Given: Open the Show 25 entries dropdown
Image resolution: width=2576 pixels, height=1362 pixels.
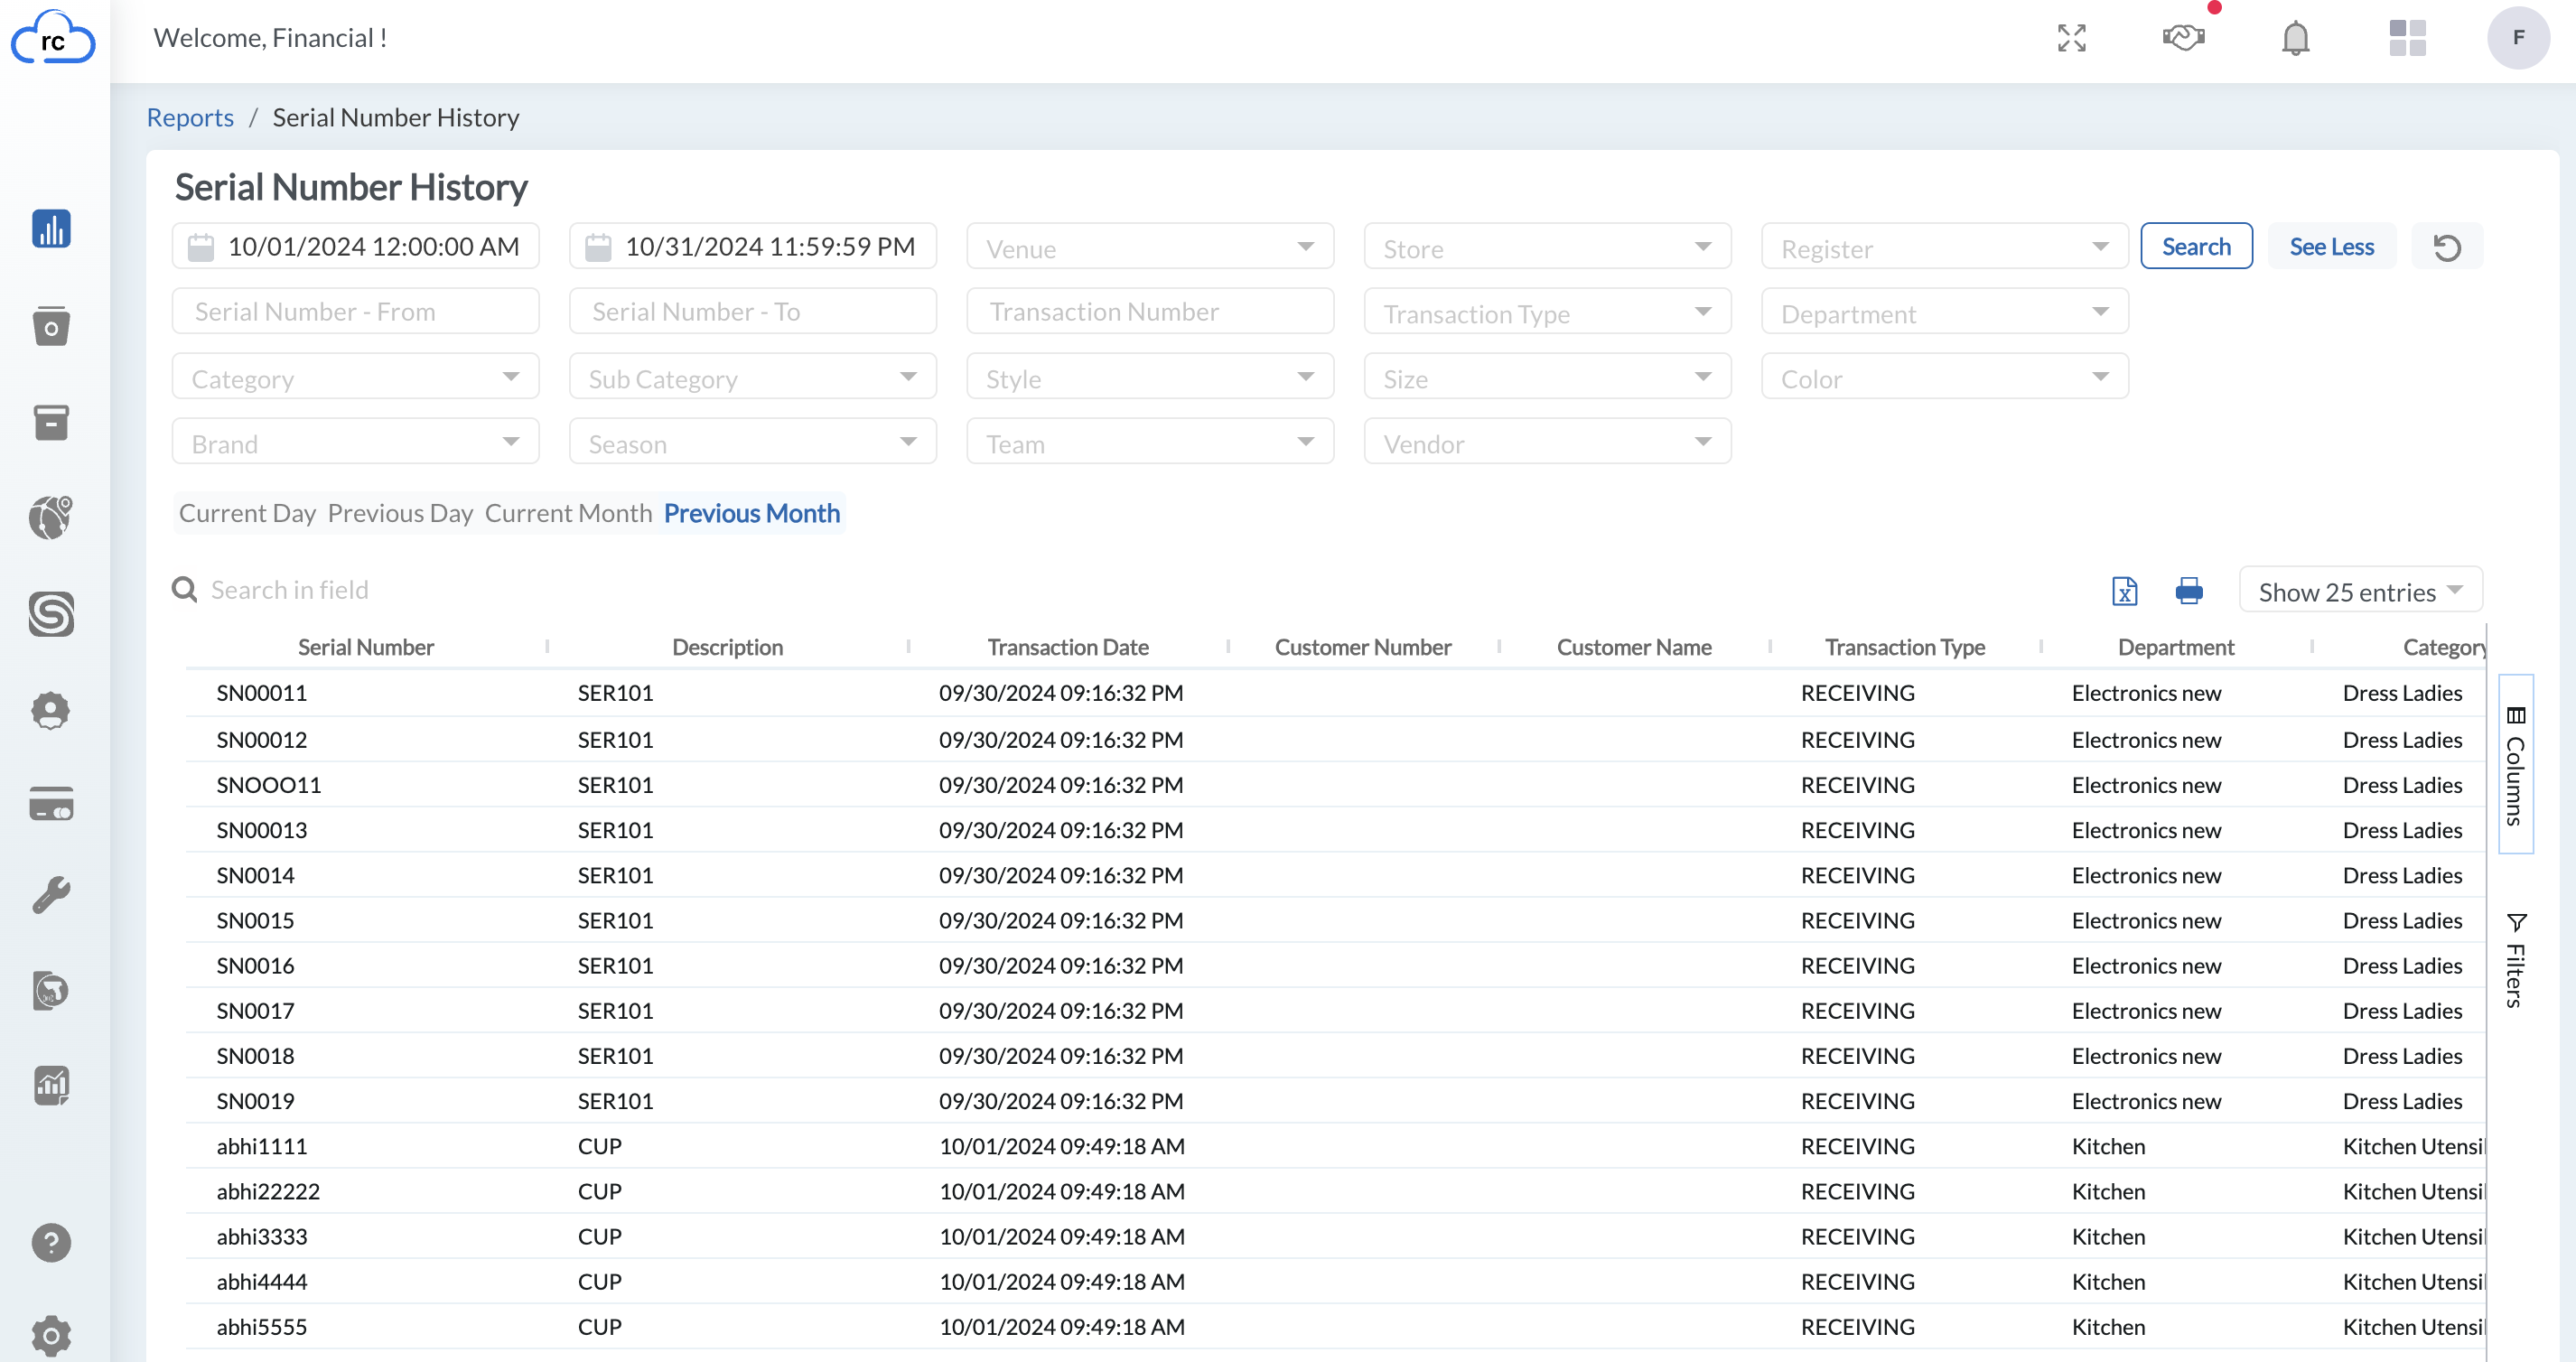Looking at the screenshot, I should point(2360,591).
